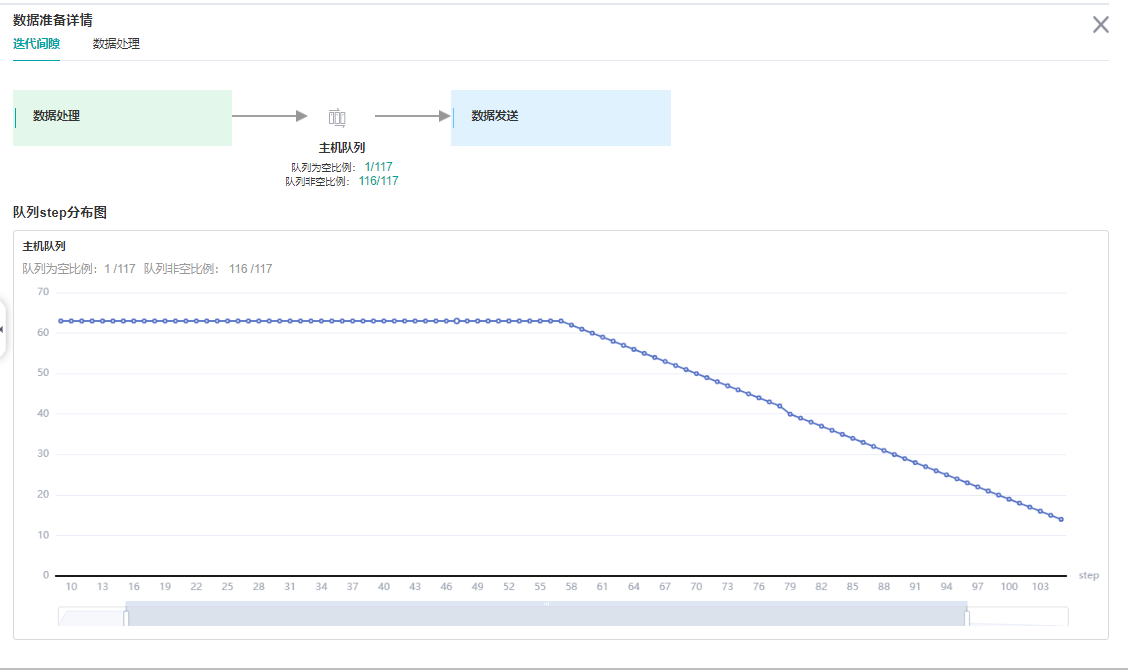Select the green 数据处理 stage box

click(x=122, y=117)
